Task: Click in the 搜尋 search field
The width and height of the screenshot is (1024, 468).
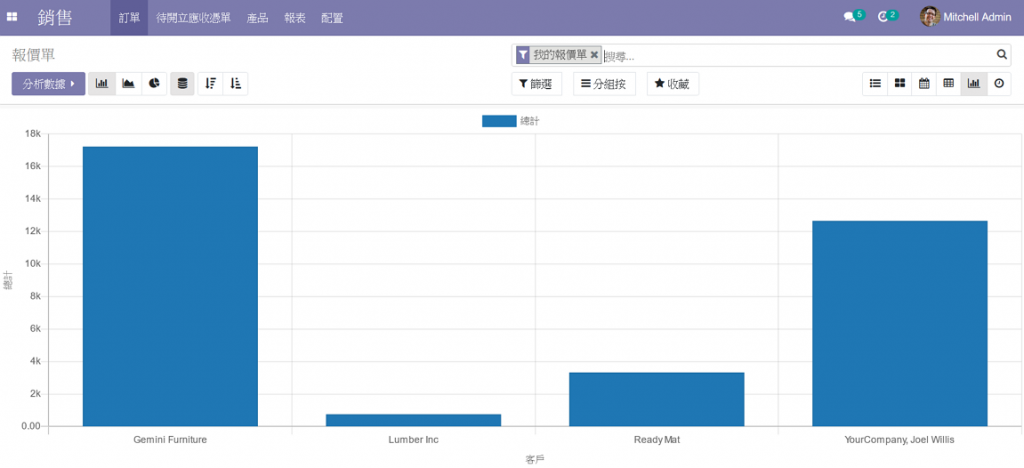Action: tap(797, 55)
